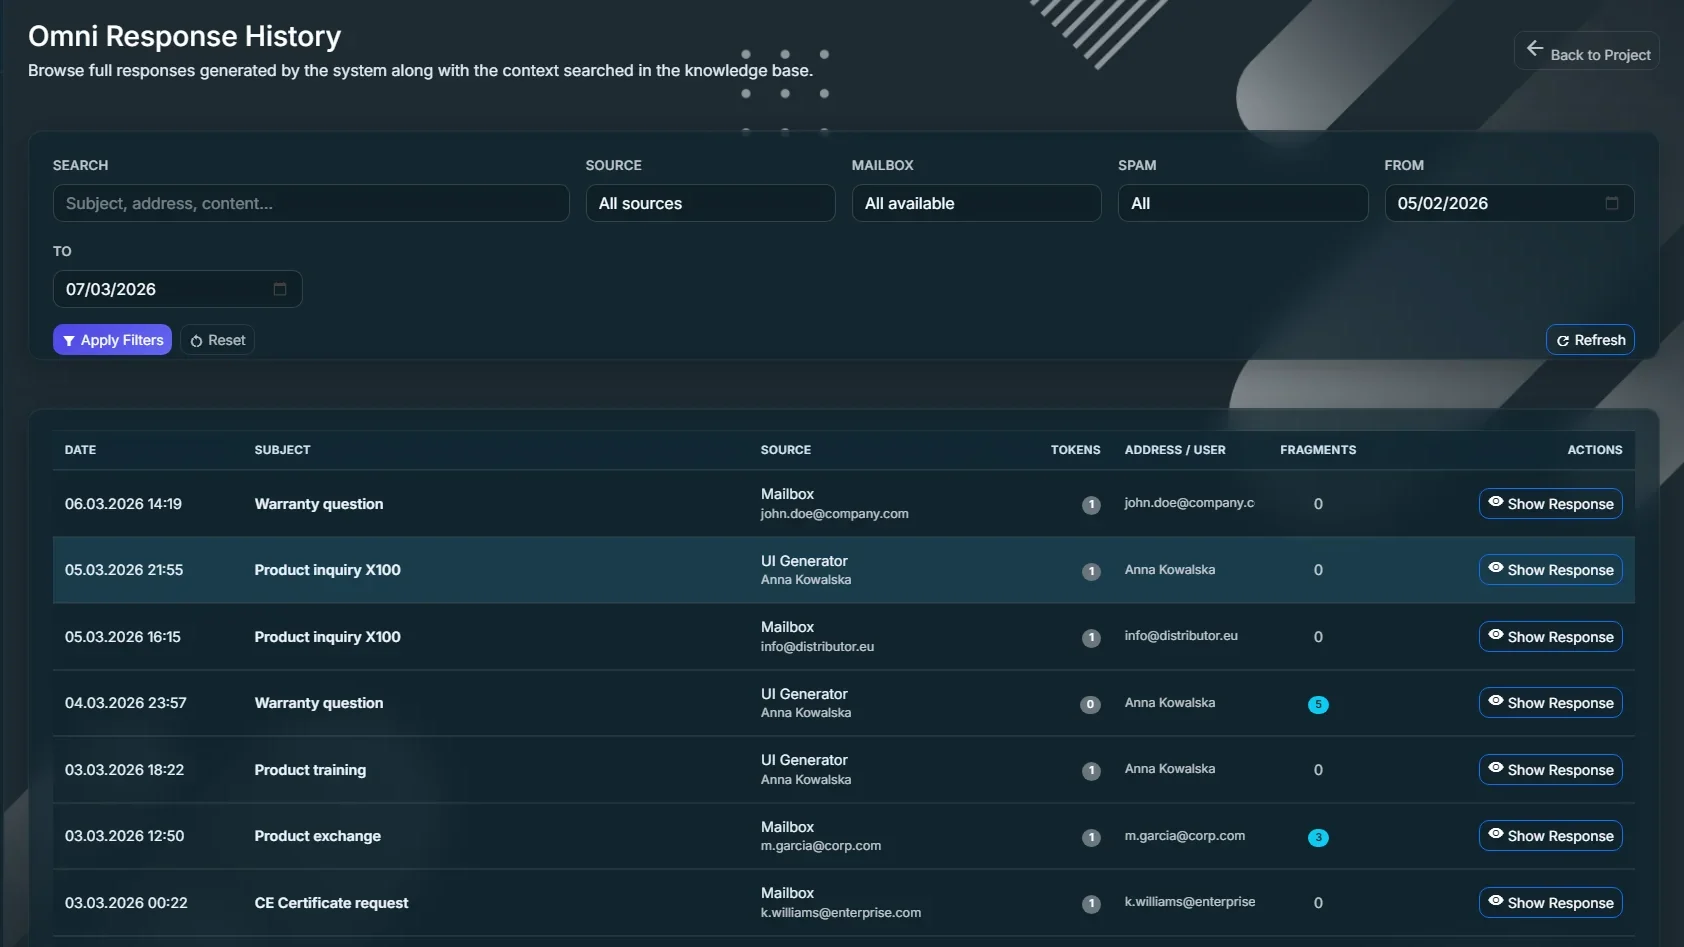Viewport: 1684px width, 947px height.
Task: Select the subject 'Product exchange'
Action: click(318, 836)
